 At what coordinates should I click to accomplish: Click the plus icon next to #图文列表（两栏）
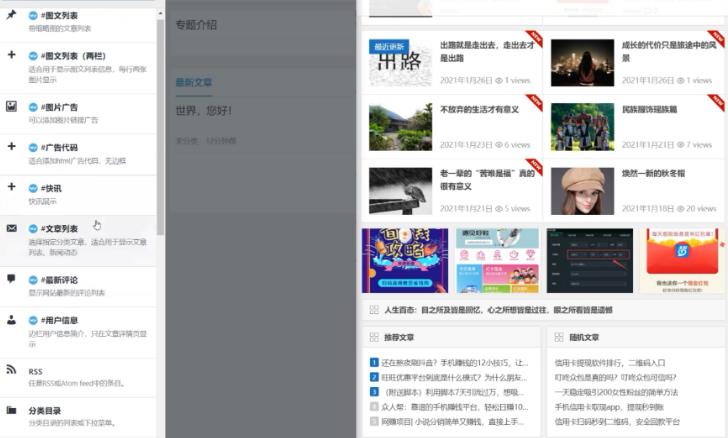11,55
